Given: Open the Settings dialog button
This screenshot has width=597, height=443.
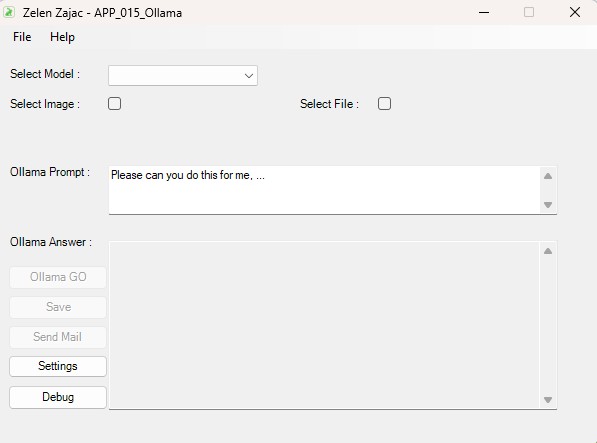Looking at the screenshot, I should pyautogui.click(x=58, y=366).
